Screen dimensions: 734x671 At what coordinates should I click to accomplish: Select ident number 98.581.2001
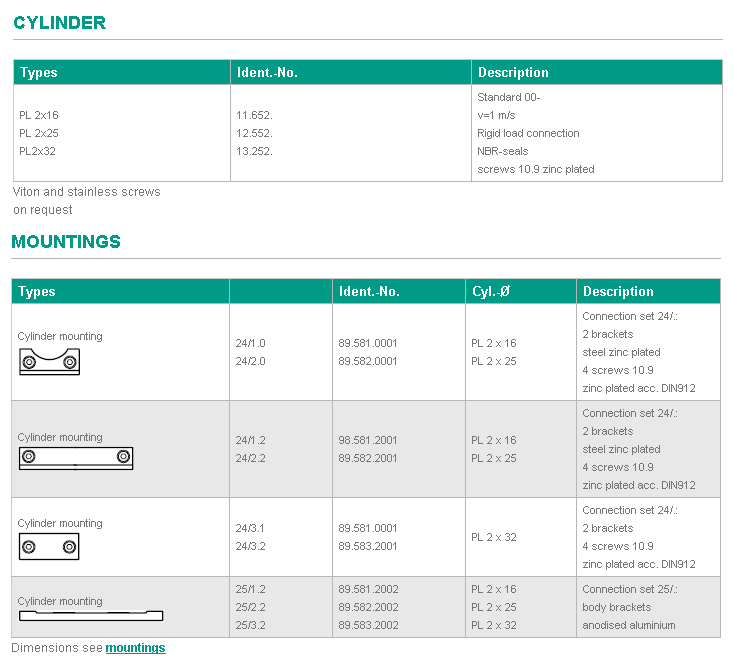tap(368, 440)
